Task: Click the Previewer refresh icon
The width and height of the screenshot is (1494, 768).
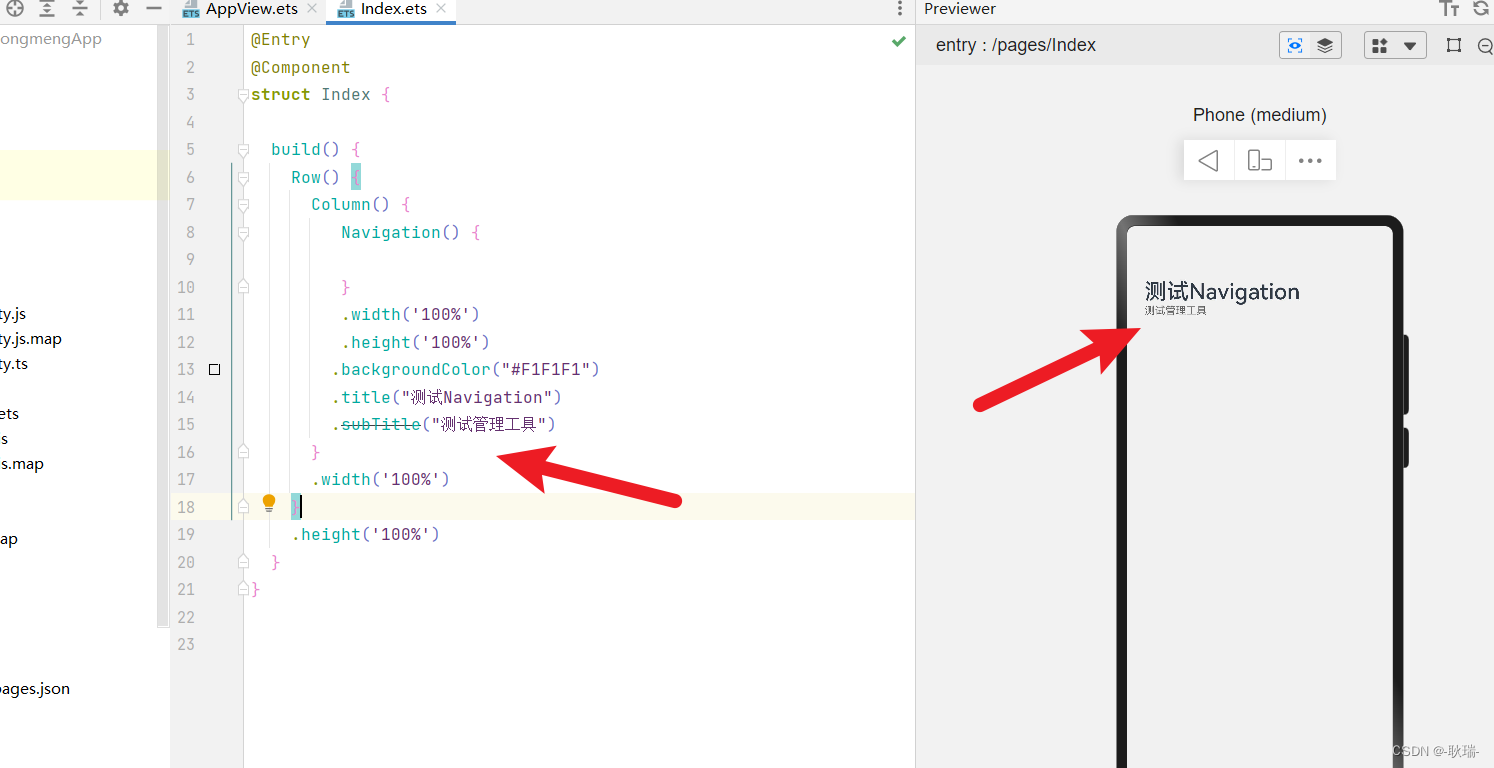Action: click(x=1481, y=9)
